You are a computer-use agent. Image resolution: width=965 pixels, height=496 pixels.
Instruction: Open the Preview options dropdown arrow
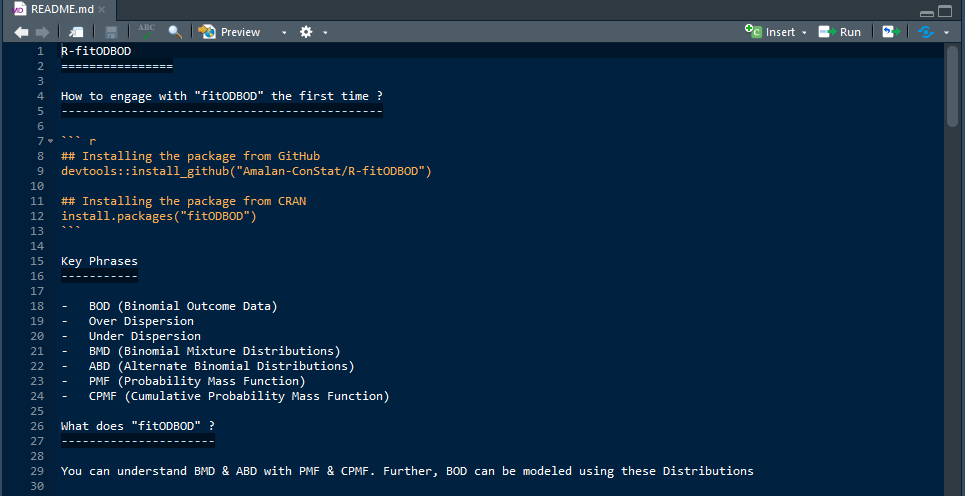click(284, 33)
